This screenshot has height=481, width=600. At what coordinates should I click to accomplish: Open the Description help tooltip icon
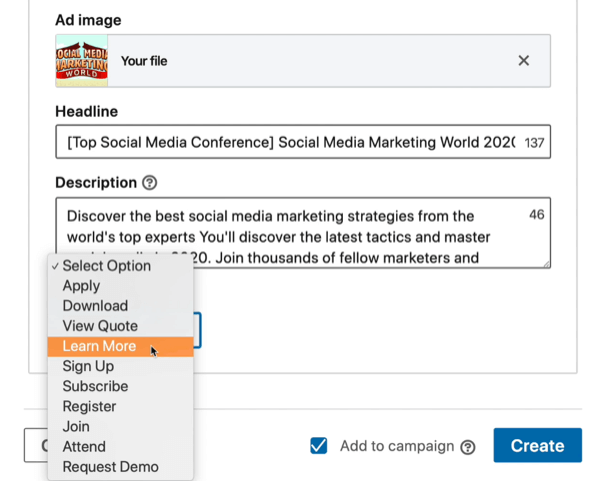150,183
